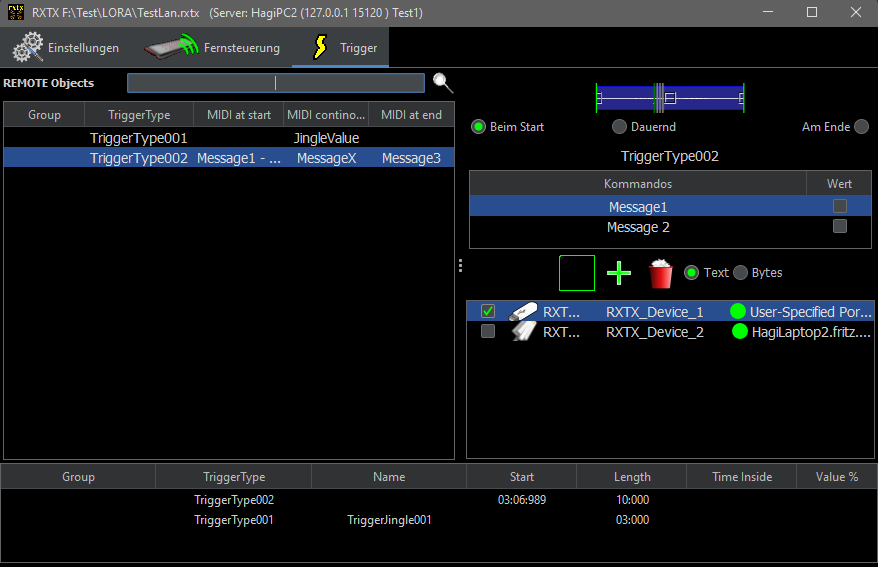Select the TriggerType001 row in REMOTE Objects
Viewport: 878px width, 567px height.
139,138
